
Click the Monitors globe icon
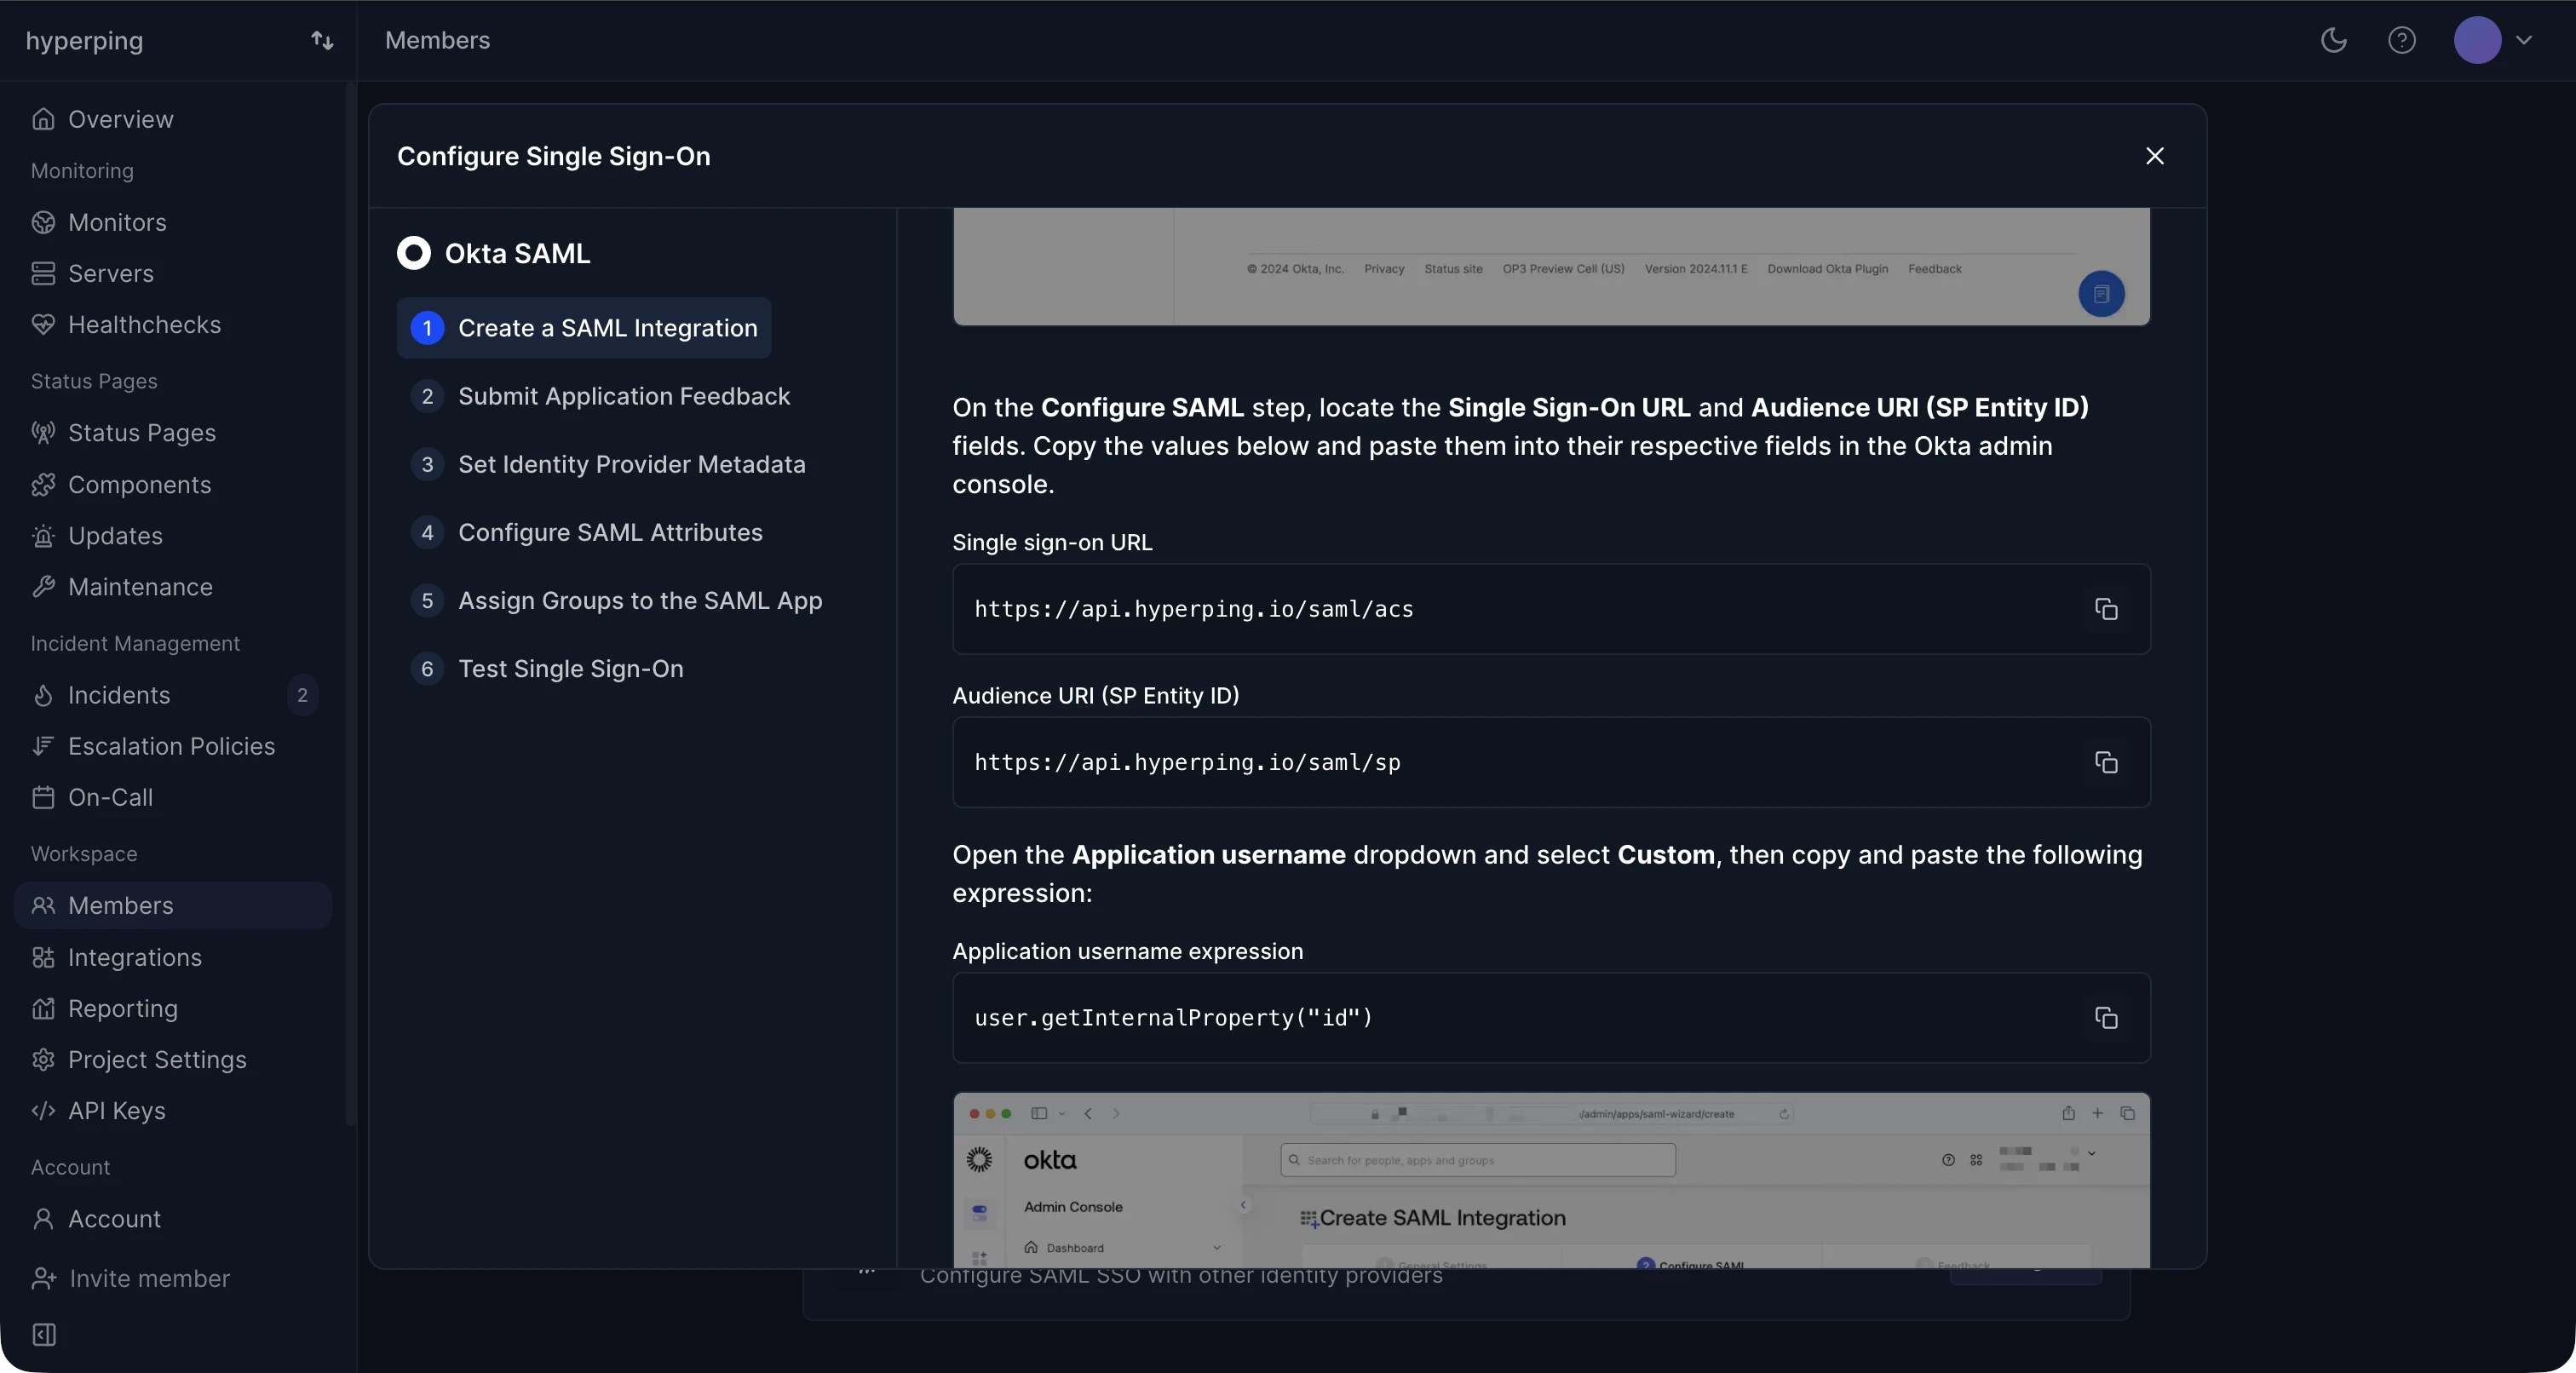[x=43, y=222]
